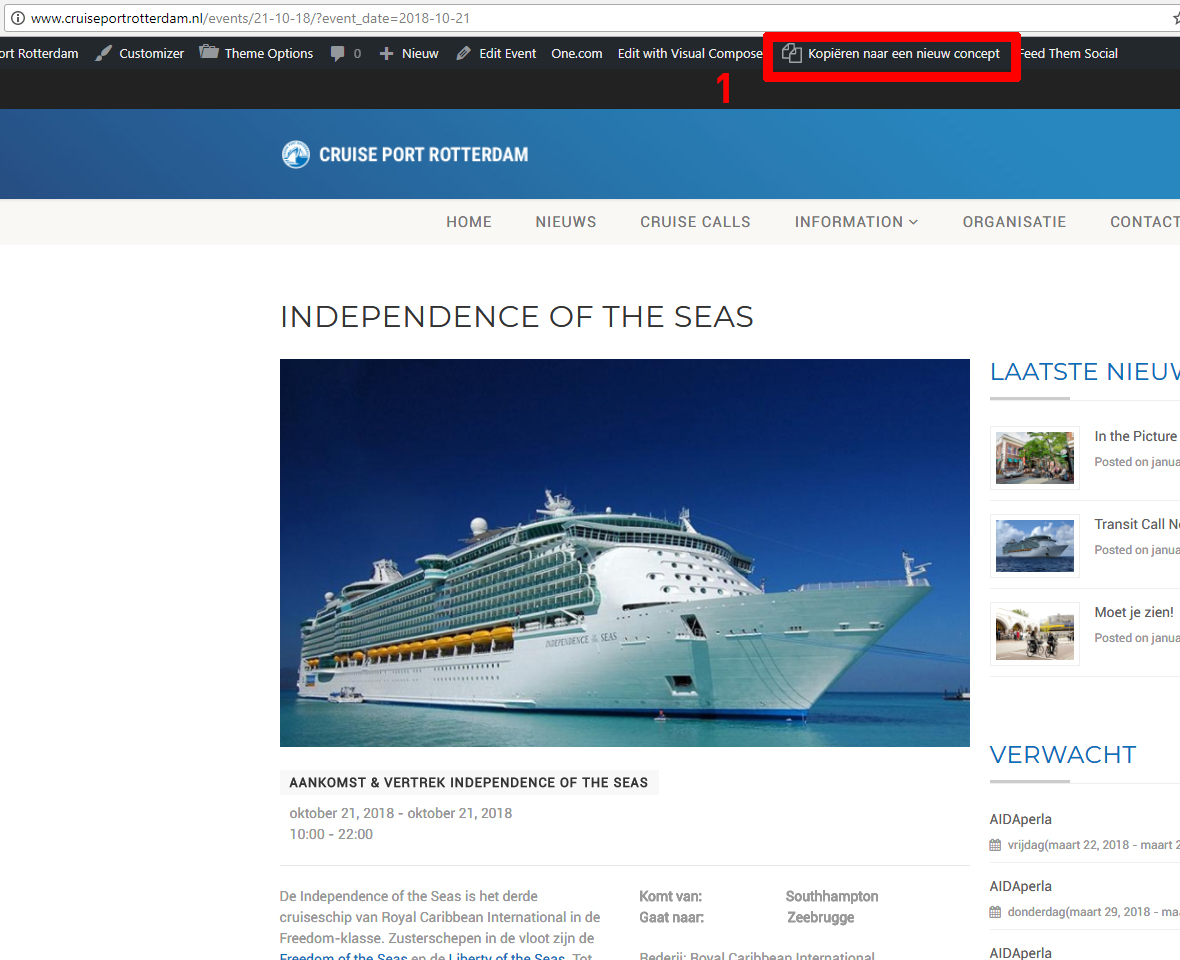
Task: Follow the Freedom of the Seas link
Action: 343,956
